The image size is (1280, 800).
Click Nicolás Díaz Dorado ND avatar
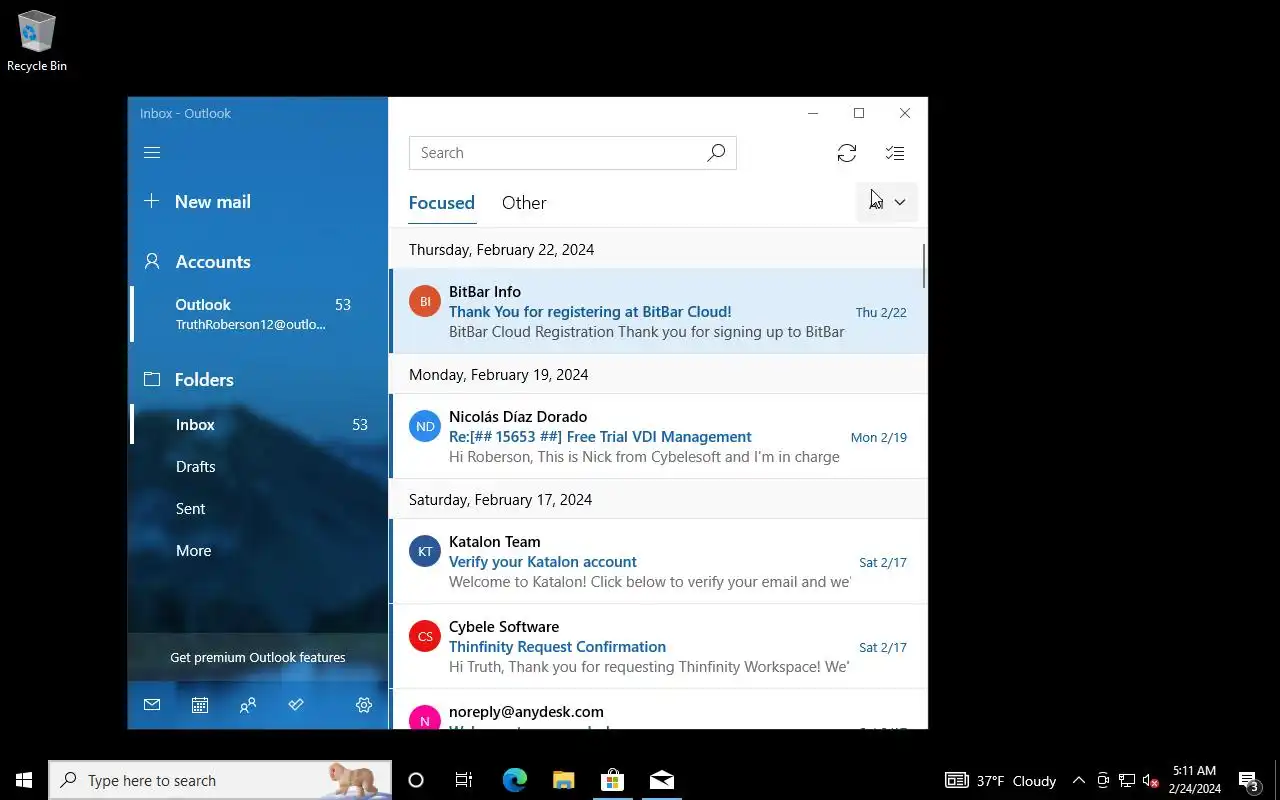[x=425, y=426]
